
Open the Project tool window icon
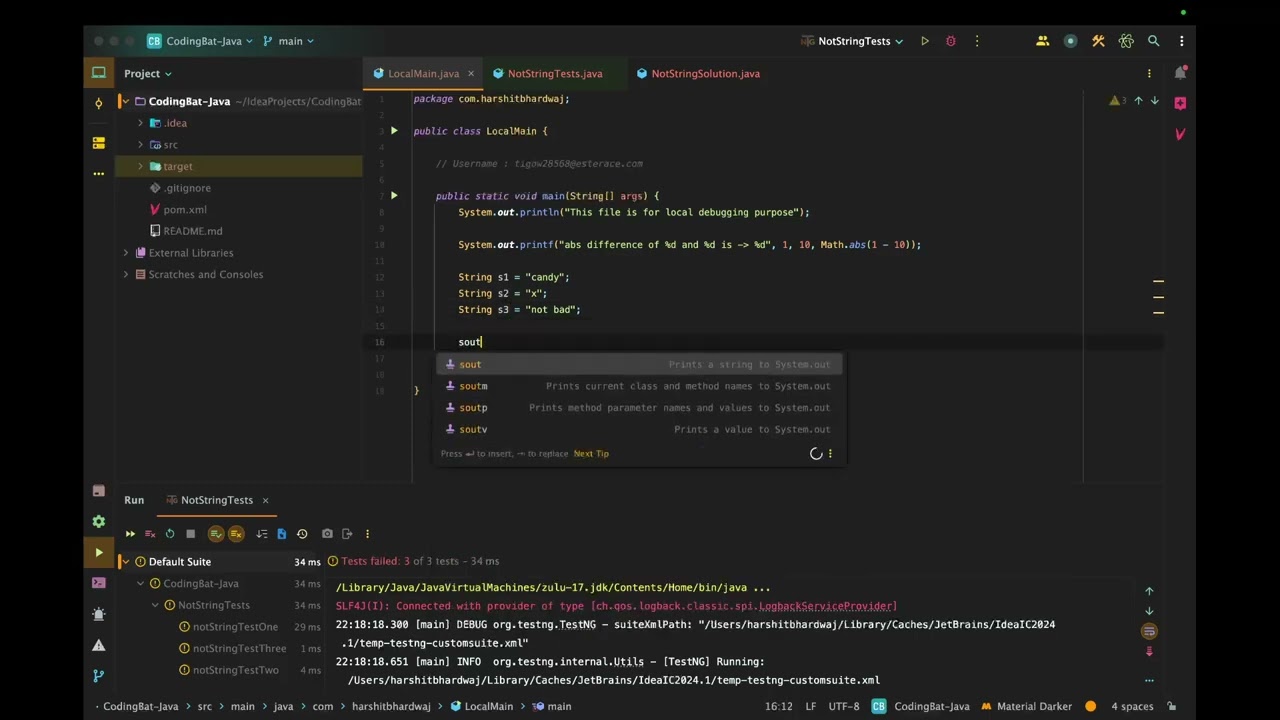pos(99,73)
